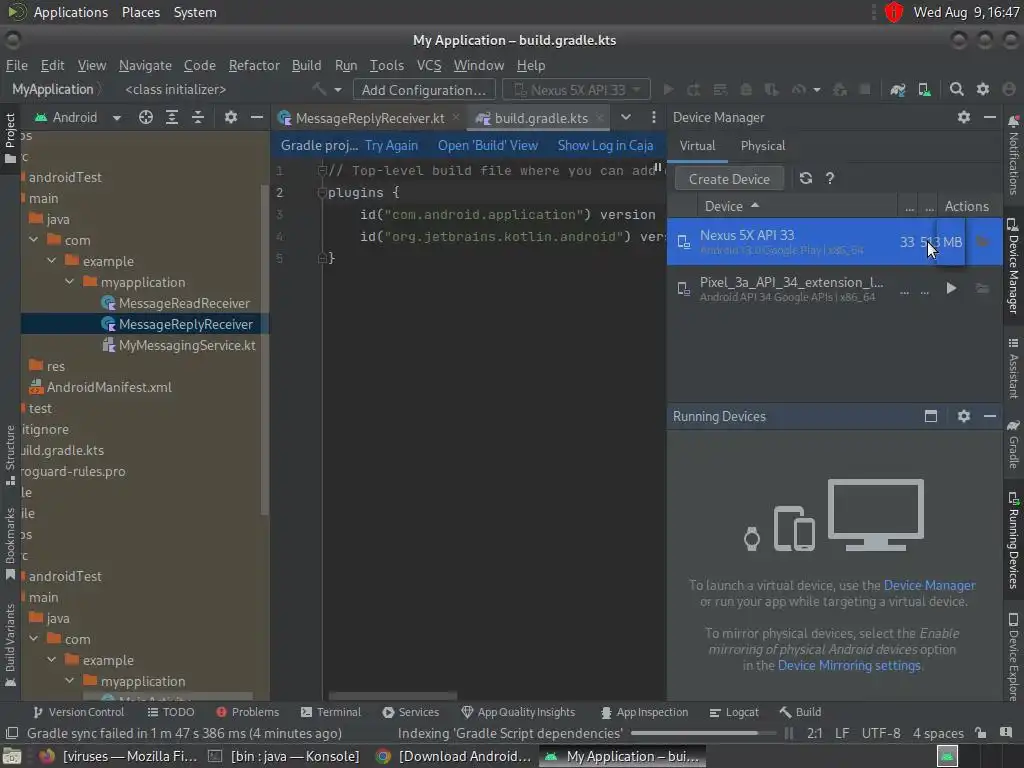Click the indexing progress bar
This screenshot has height=768, width=1024.
701,733
